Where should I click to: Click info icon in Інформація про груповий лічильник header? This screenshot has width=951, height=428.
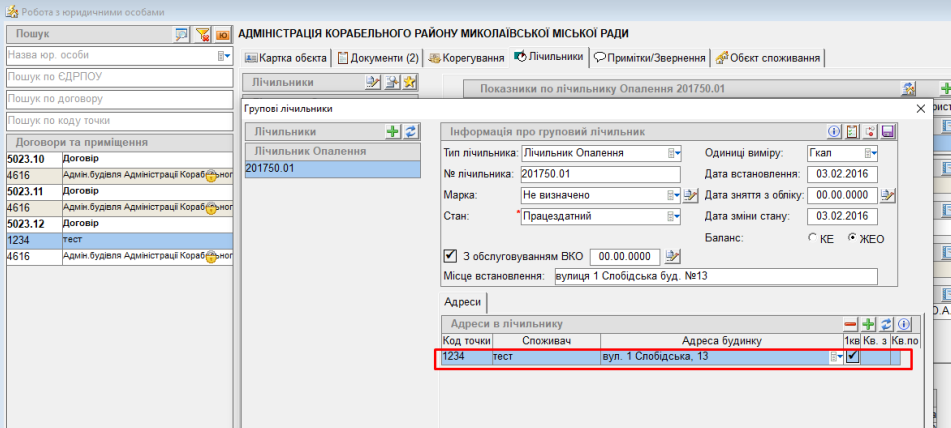(x=834, y=131)
